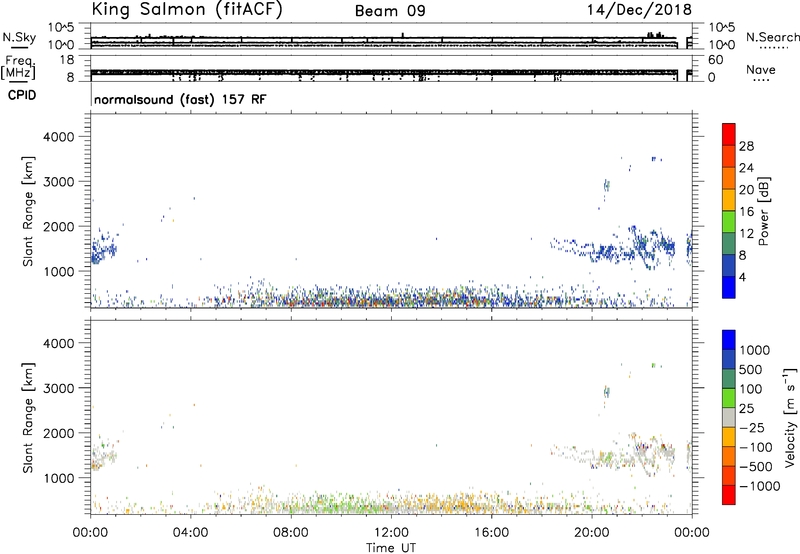
Task: Click the 'N.Search' legend label
Action: (772, 37)
